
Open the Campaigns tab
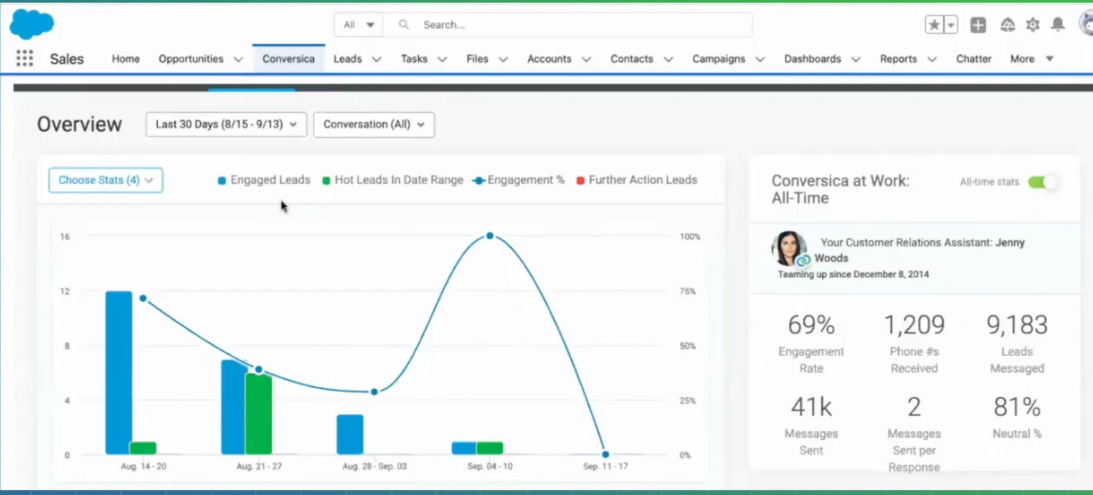[719, 59]
